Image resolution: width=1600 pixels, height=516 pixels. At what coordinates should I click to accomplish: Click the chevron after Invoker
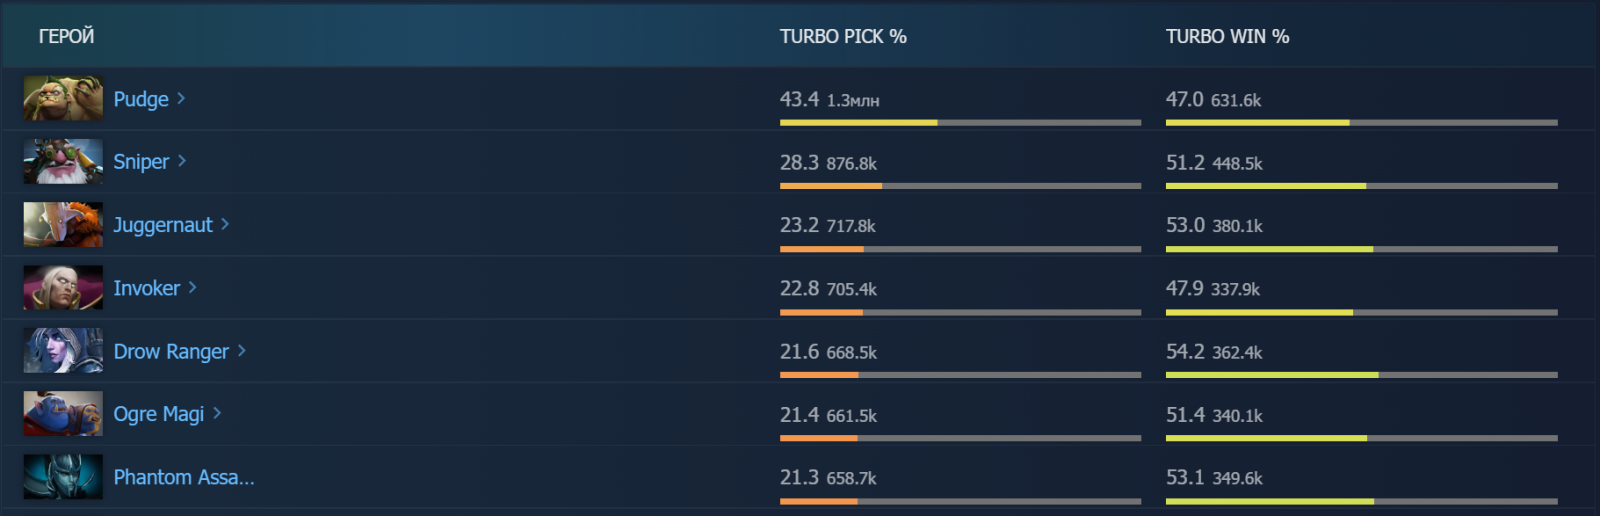(193, 287)
